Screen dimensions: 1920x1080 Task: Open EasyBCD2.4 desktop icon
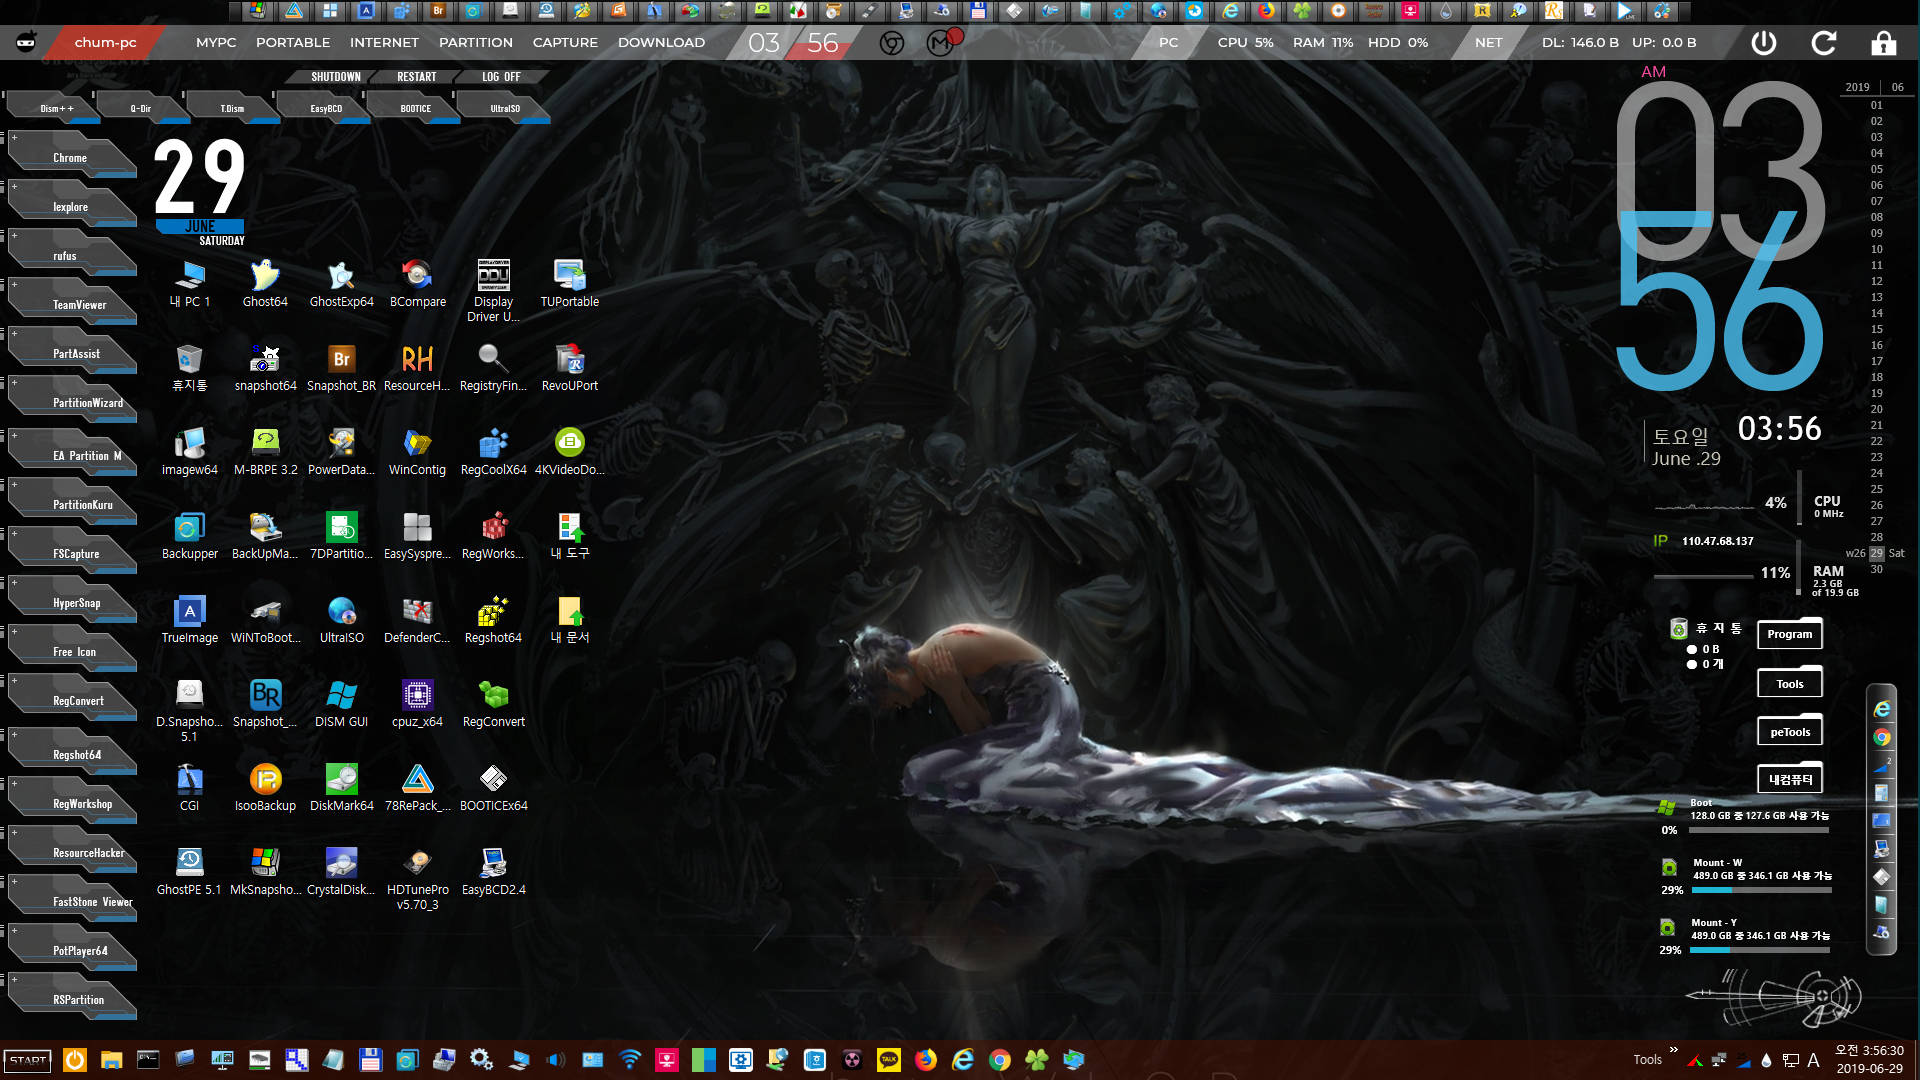click(493, 871)
